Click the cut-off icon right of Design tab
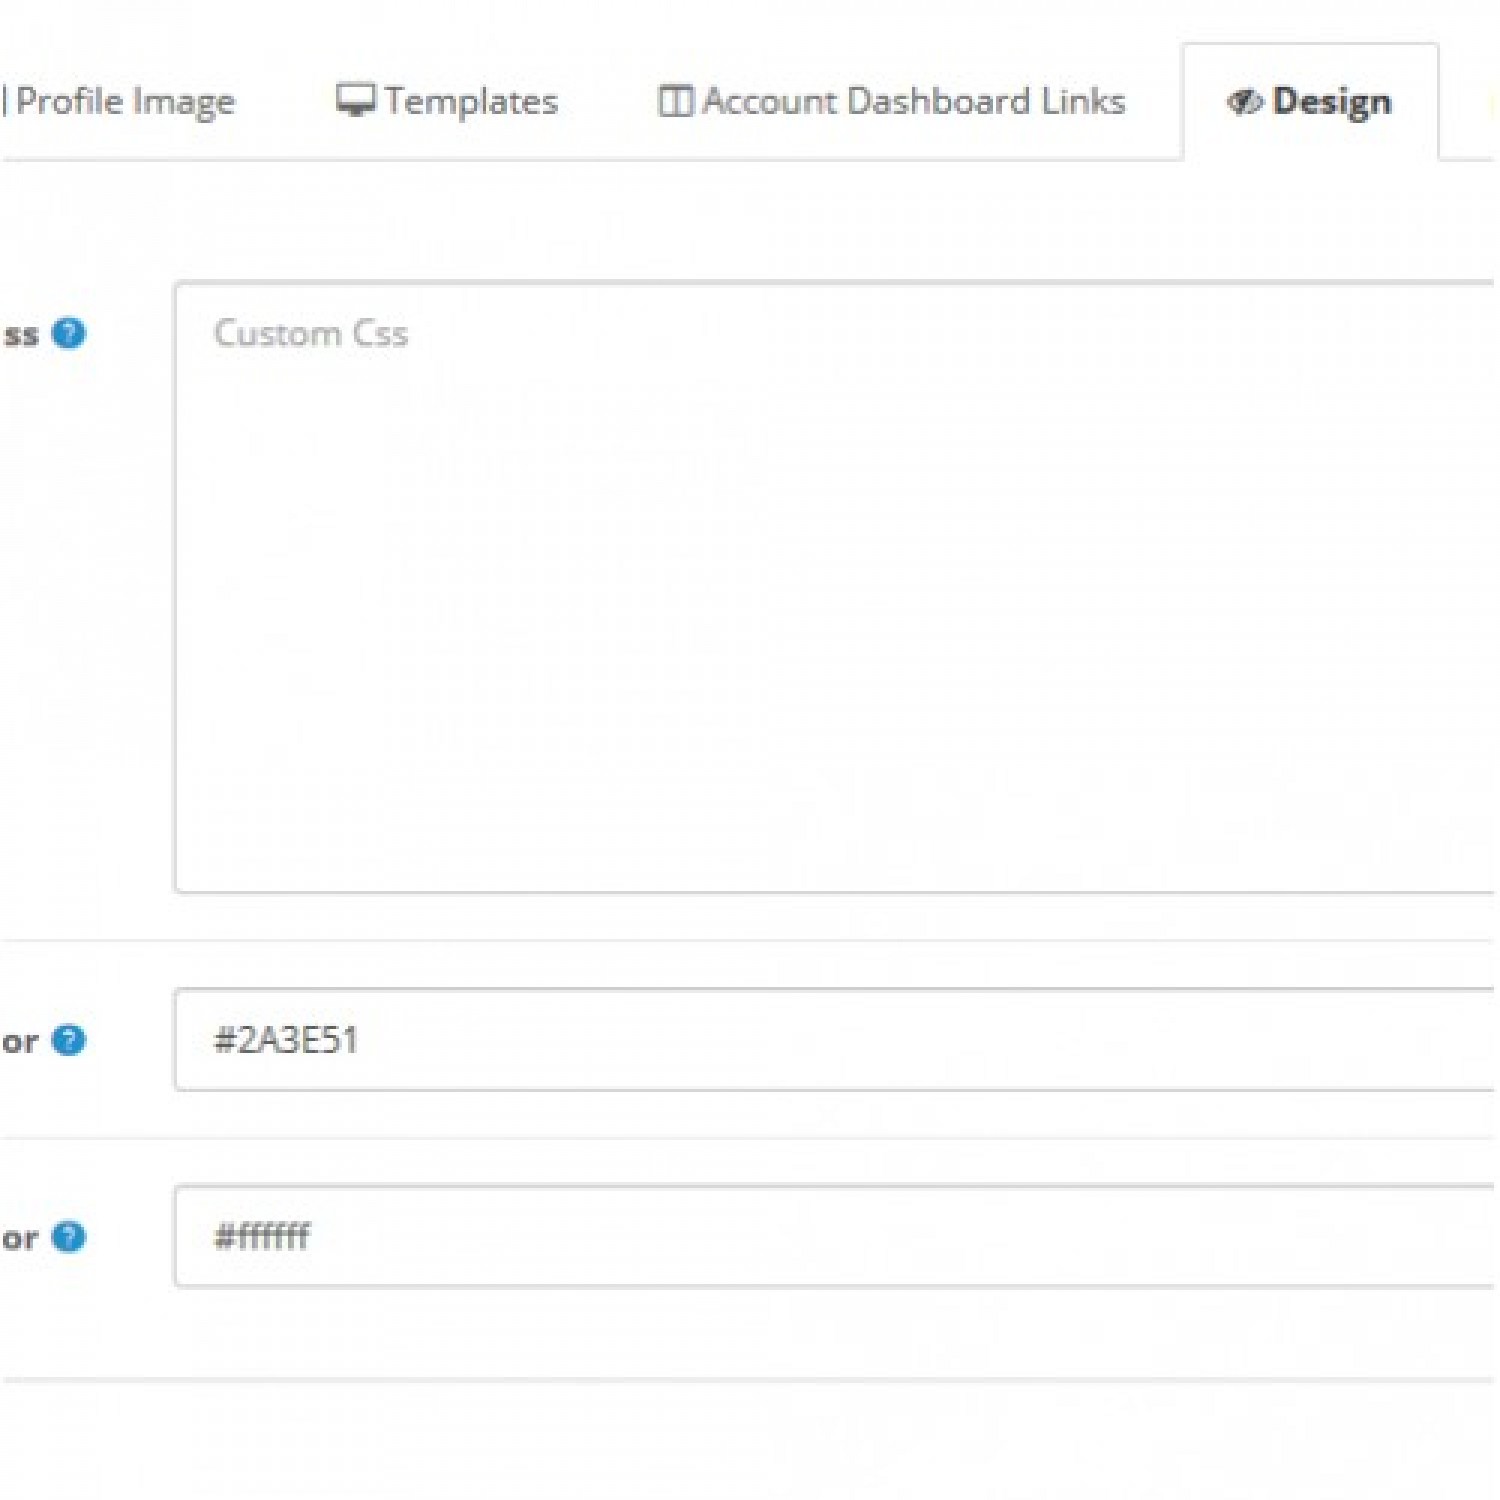1500x1500 pixels. tap(1491, 101)
